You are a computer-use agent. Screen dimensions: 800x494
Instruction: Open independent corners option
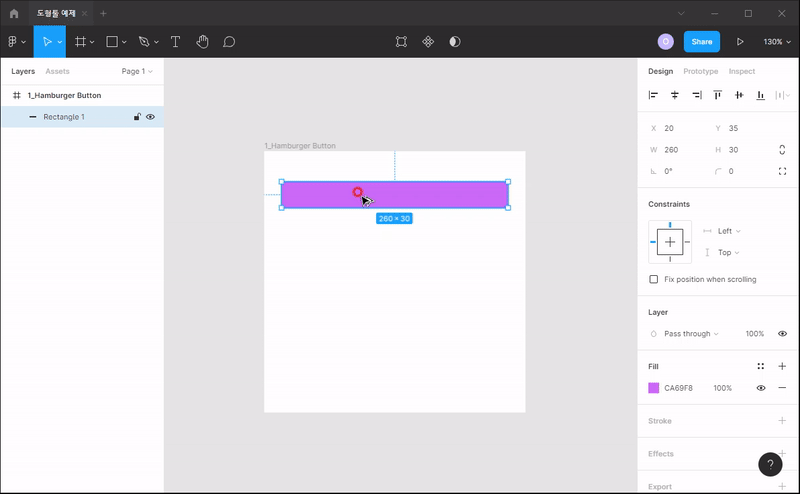pyautogui.click(x=782, y=171)
